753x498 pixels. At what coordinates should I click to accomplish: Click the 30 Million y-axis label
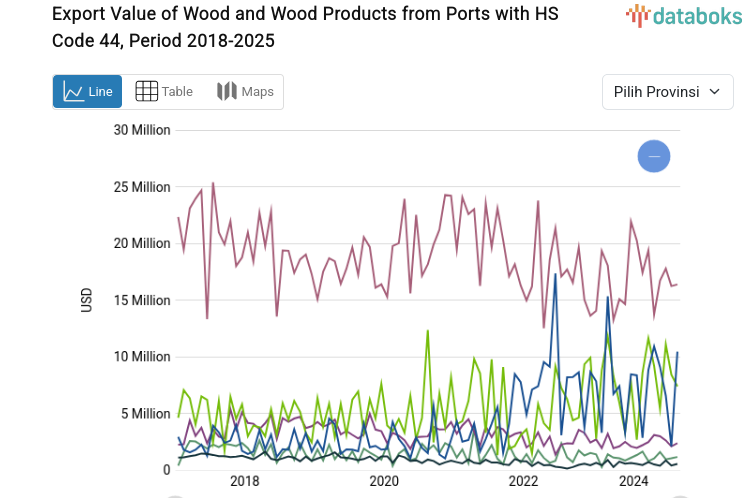click(x=141, y=130)
